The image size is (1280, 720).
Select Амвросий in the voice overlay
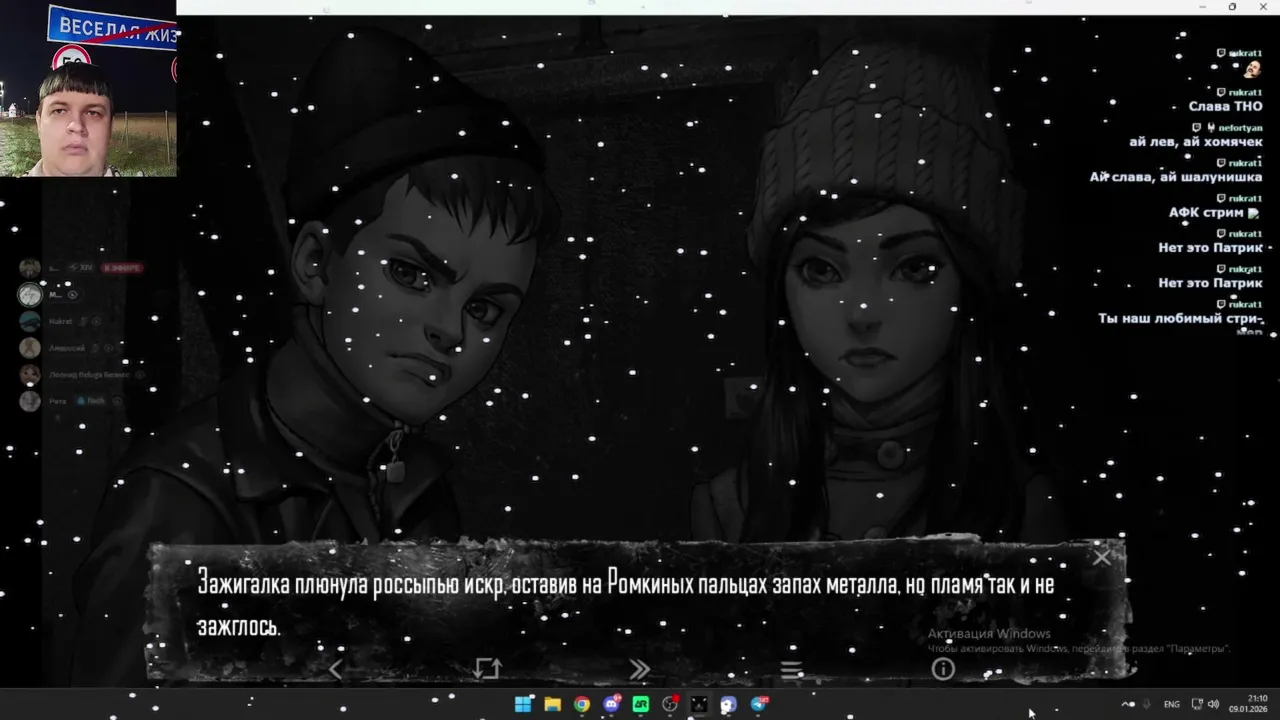click(x=66, y=348)
